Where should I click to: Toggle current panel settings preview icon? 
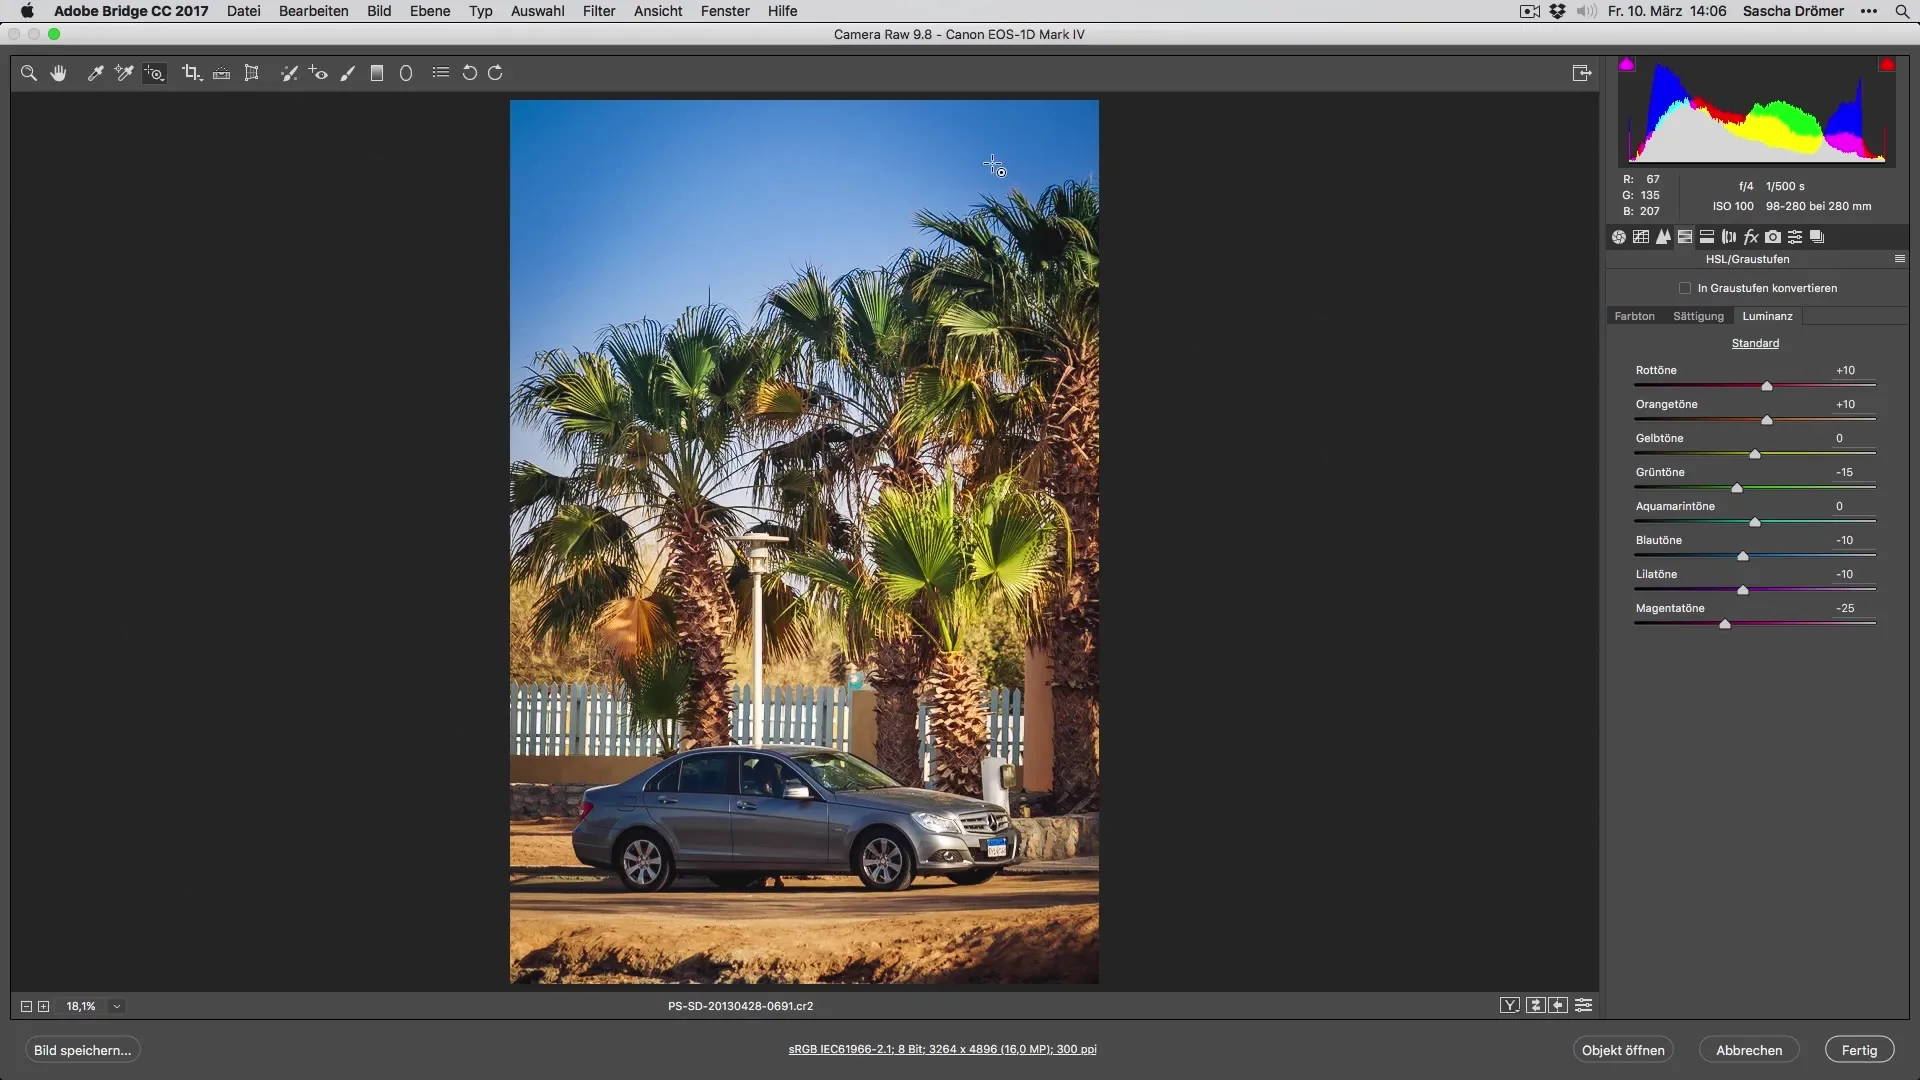[1583, 1005]
